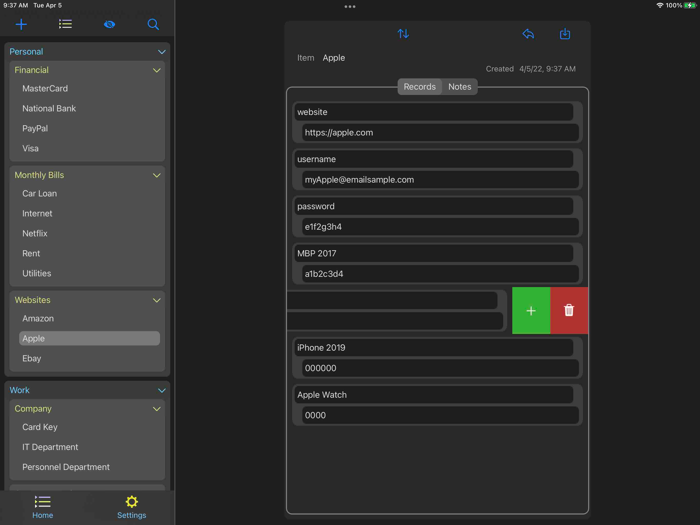Click the reply/undo arrow icon
700x525 pixels.
pyautogui.click(x=528, y=33)
